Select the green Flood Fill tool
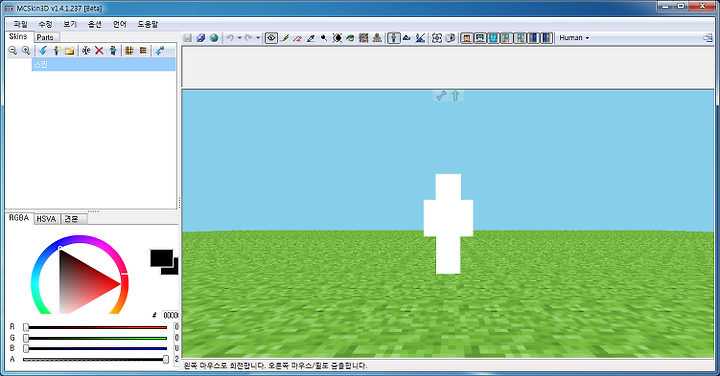Viewport: 720px width, 376px height. [350, 38]
